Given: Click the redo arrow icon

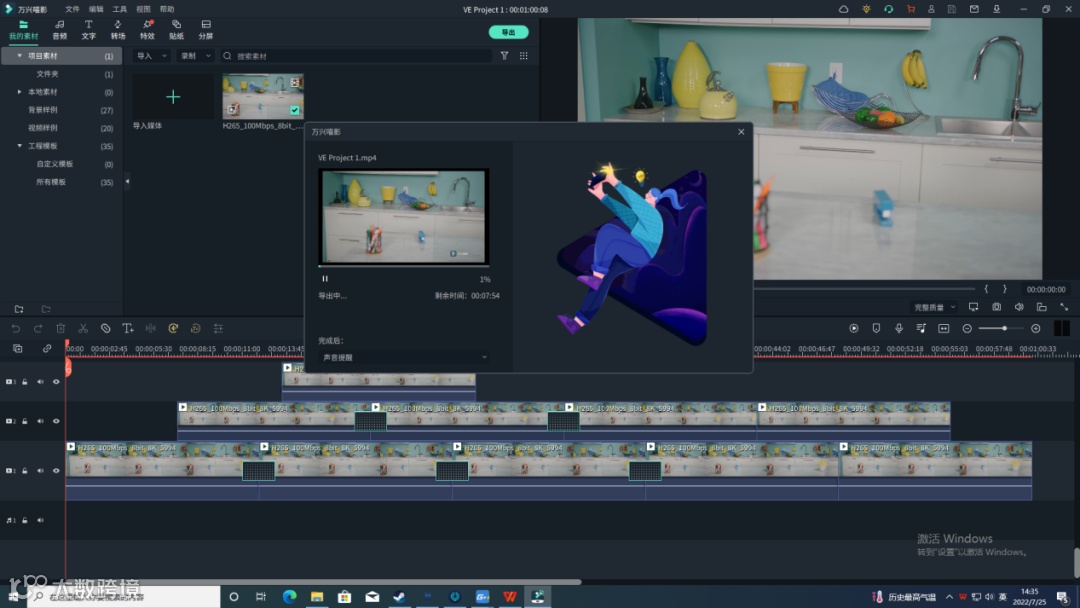Looking at the screenshot, I should click(38, 328).
